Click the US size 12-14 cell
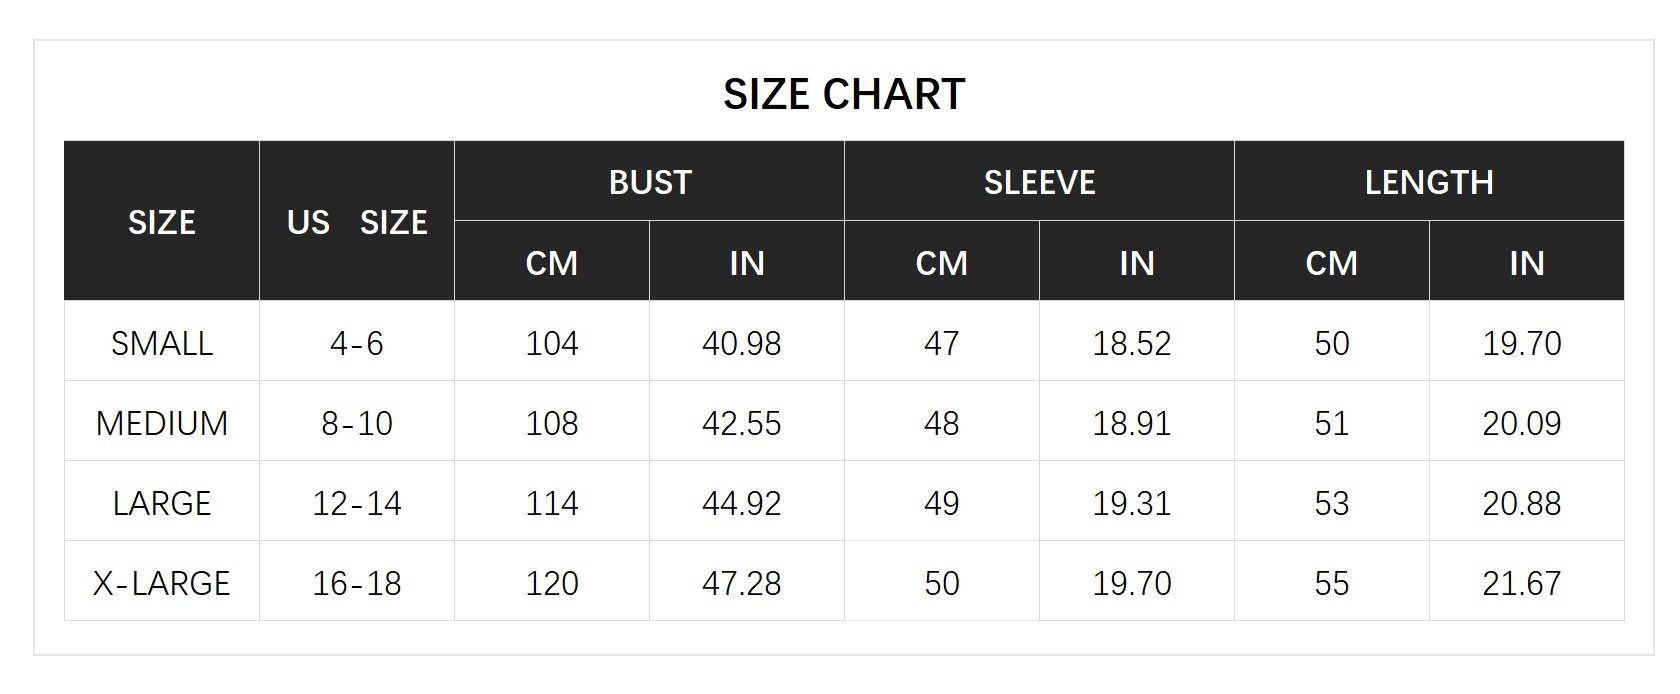The height and width of the screenshot is (694, 1680). point(357,503)
